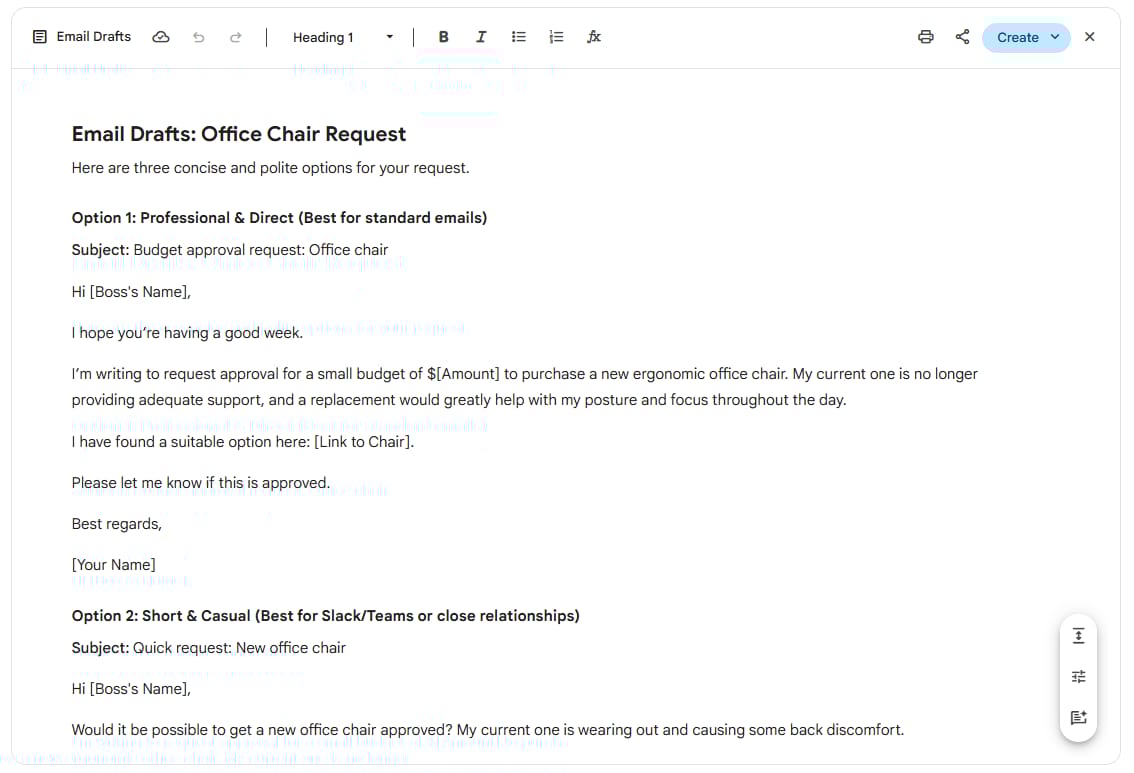Image resolution: width=1134 pixels, height=773 pixels.
Task: Click the "Best regards," line
Action: 116,524
